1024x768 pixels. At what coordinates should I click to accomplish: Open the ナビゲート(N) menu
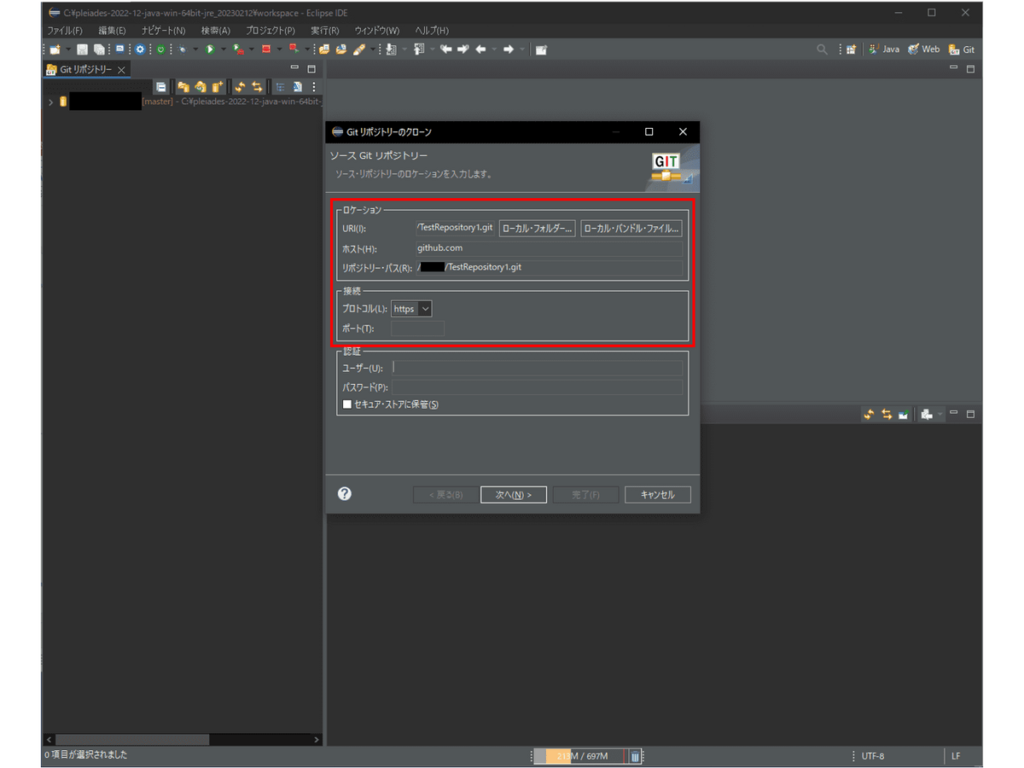pos(163,31)
